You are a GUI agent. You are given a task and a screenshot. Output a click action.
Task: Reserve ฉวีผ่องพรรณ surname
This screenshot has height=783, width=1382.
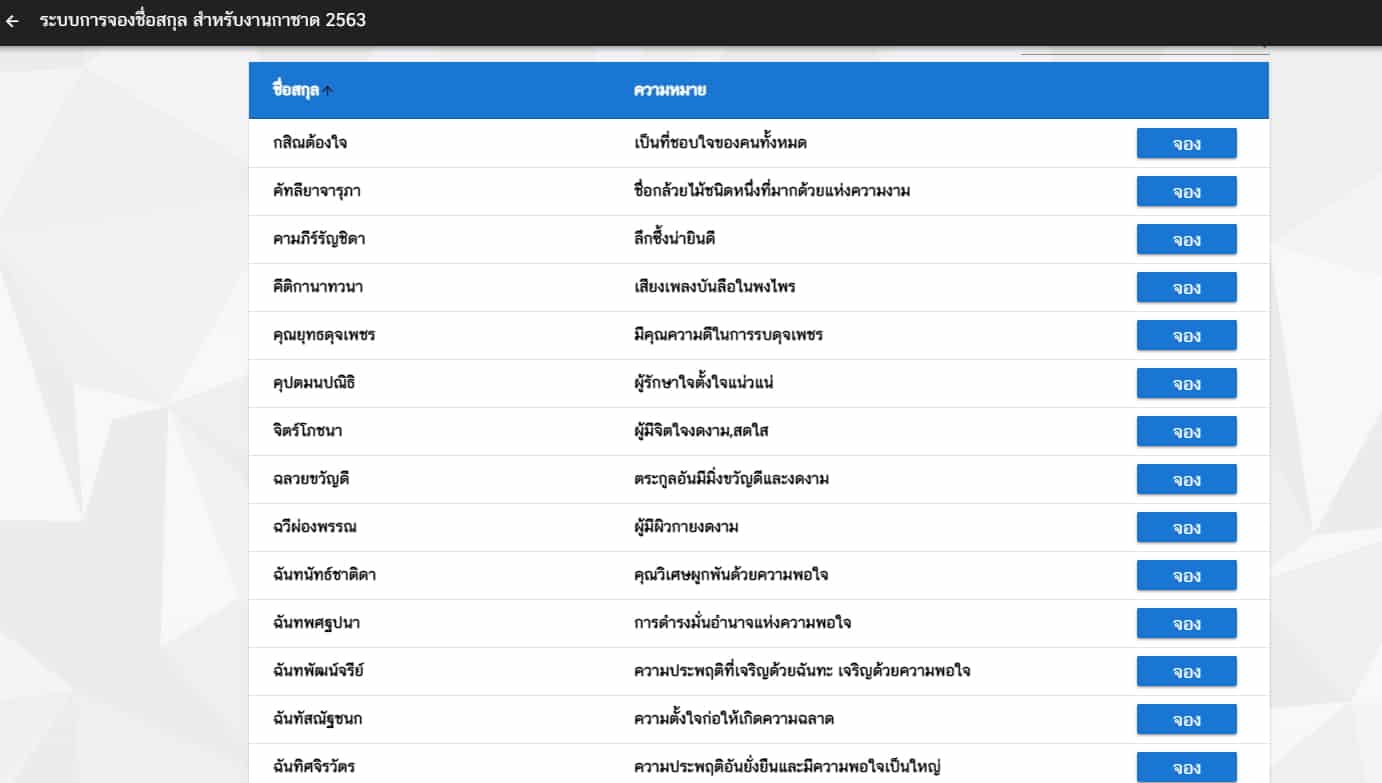(1186, 527)
